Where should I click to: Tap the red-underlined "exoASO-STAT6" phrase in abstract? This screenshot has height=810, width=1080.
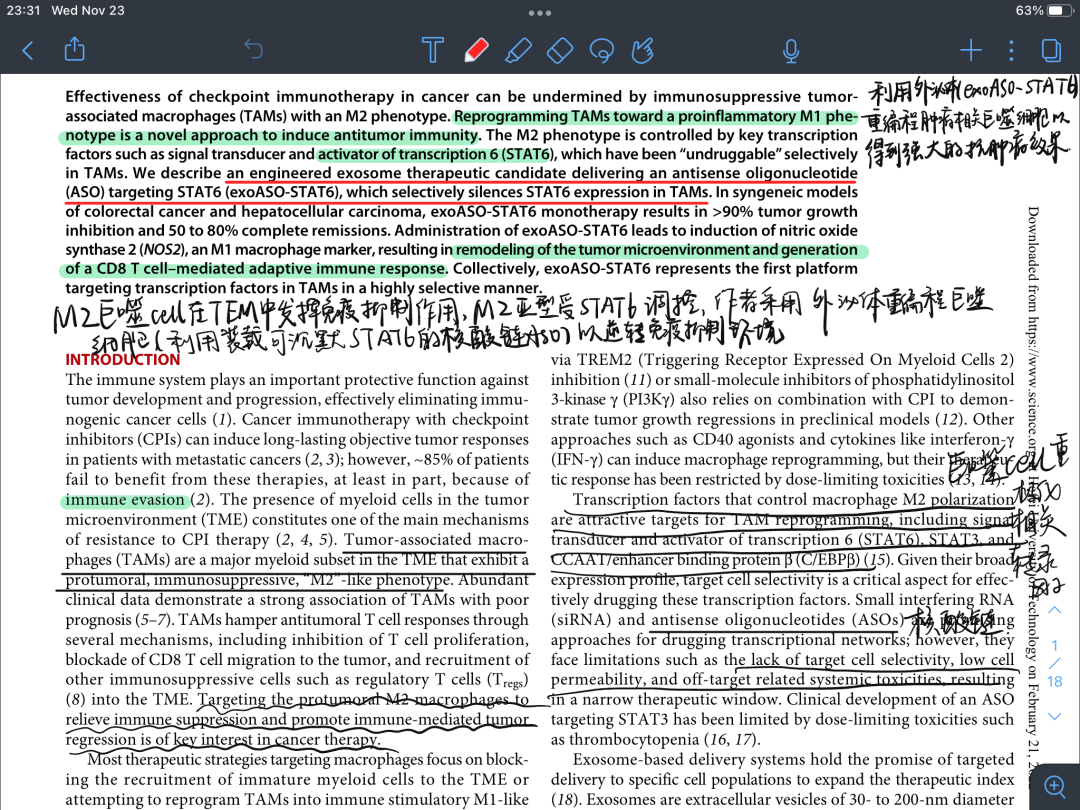[282, 192]
